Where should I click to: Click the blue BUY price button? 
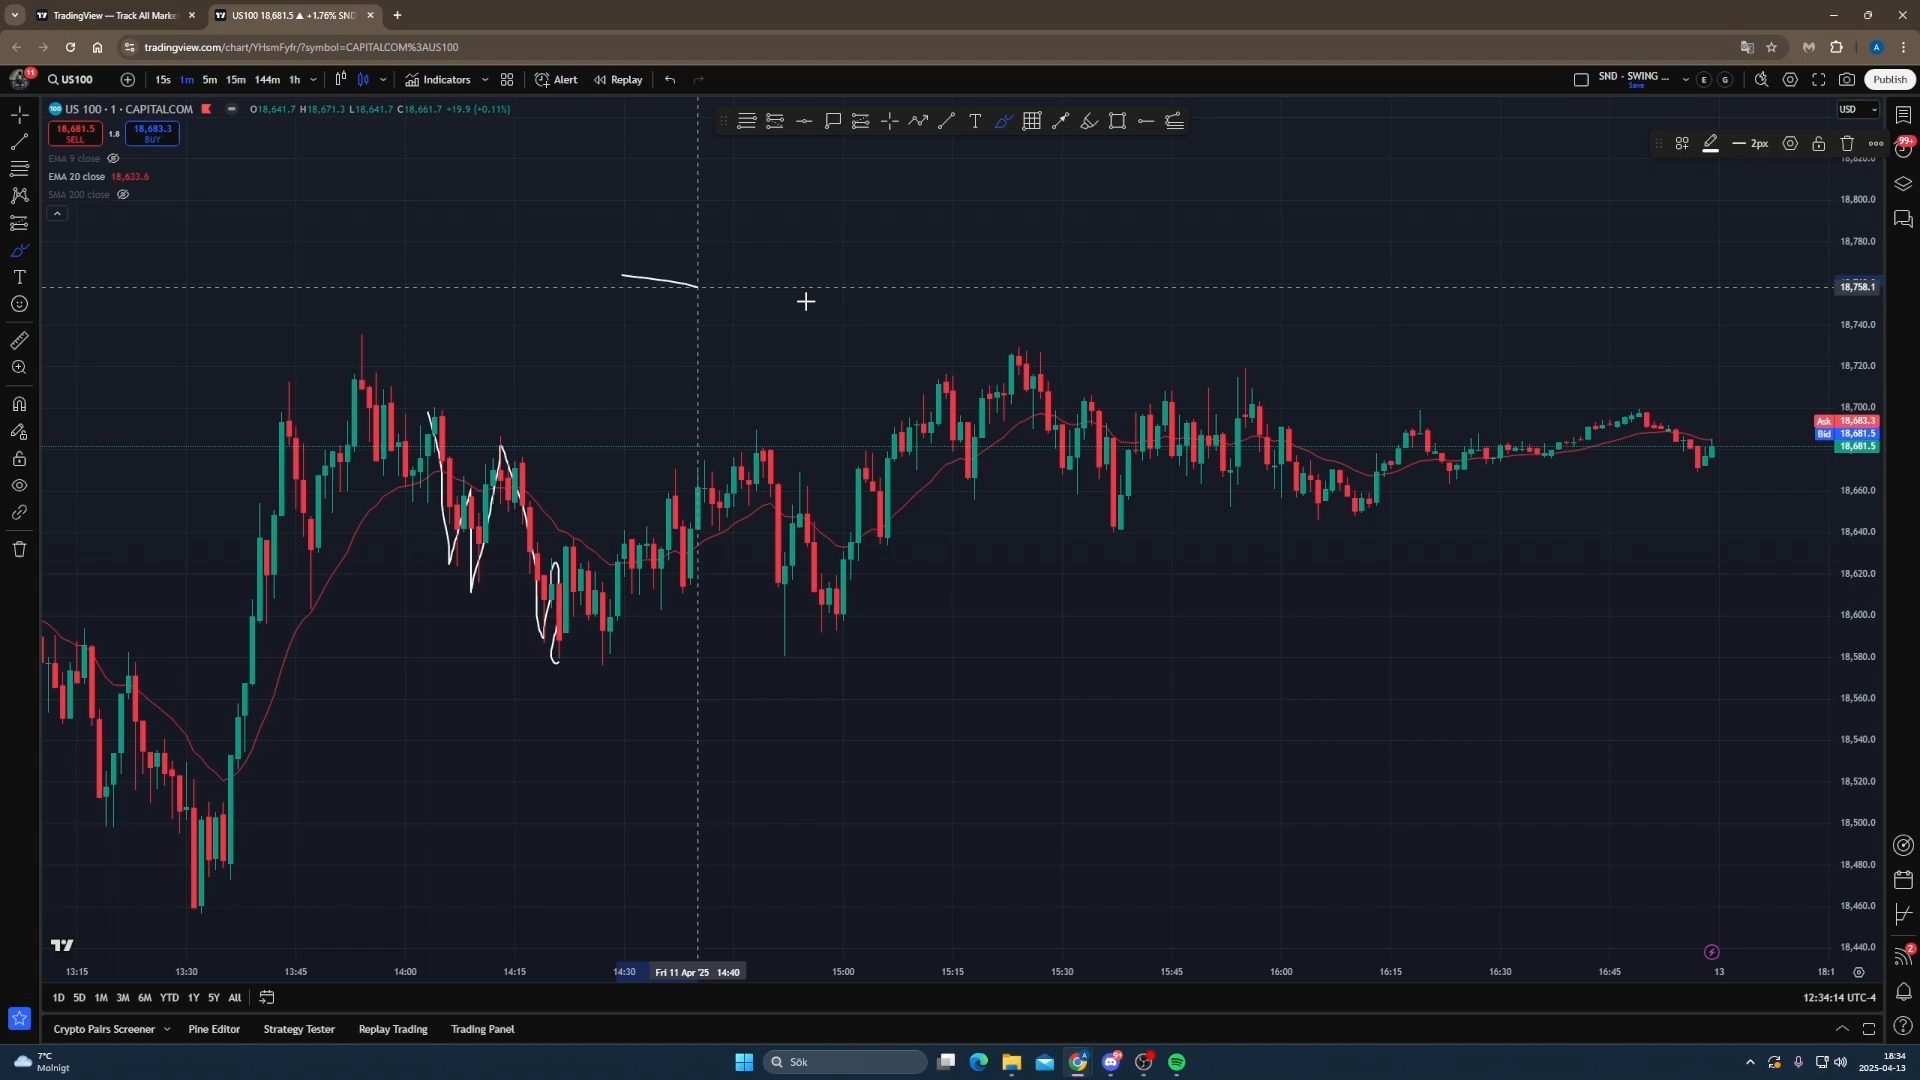[x=152, y=133]
